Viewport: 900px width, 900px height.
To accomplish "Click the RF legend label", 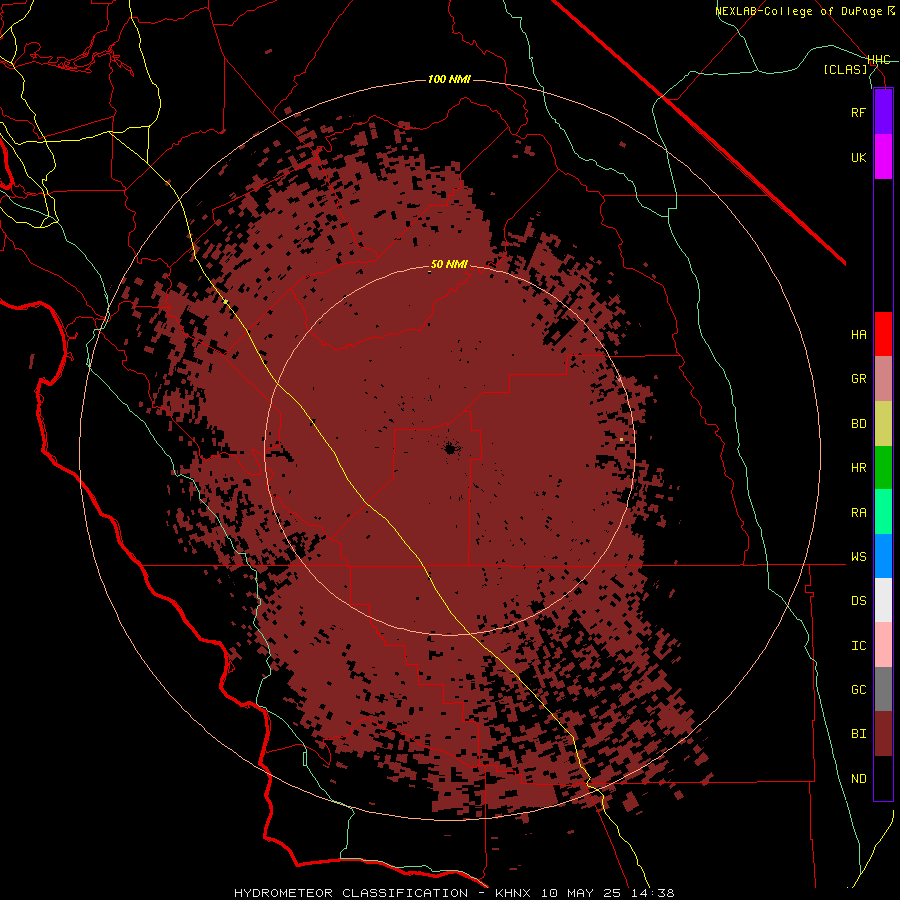I will 858,112.
